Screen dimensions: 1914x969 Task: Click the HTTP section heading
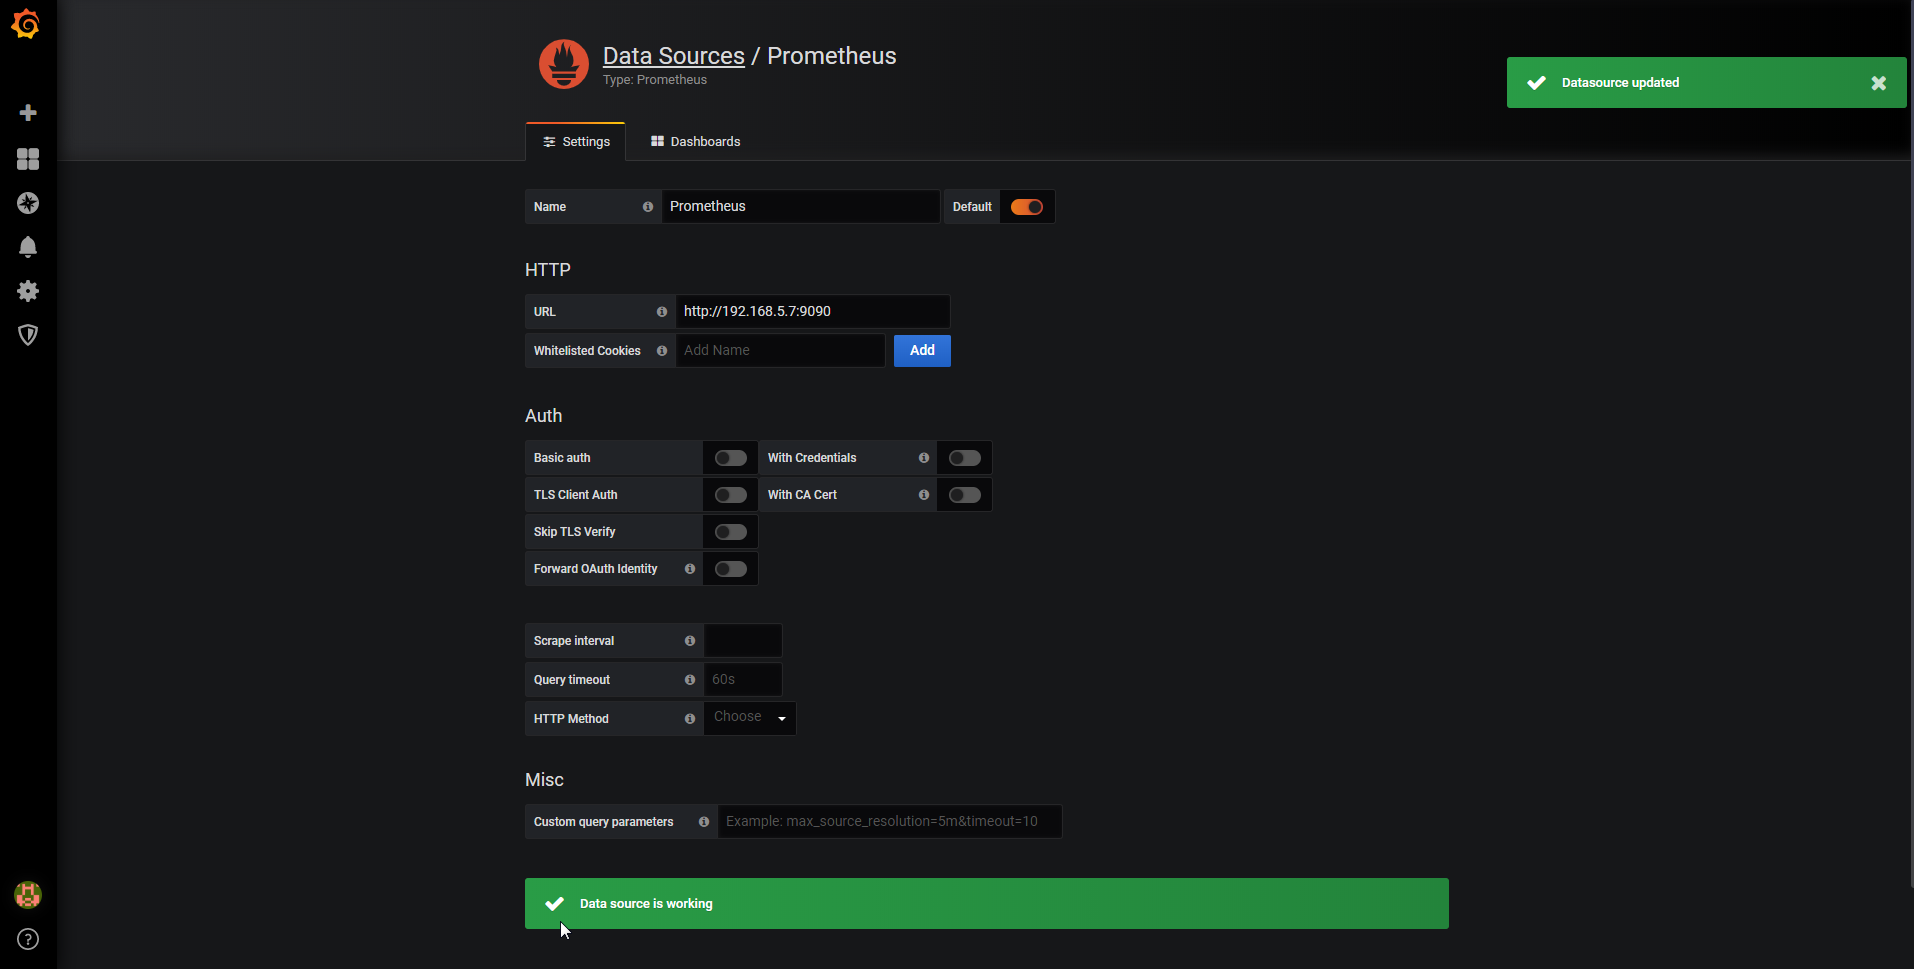548,270
